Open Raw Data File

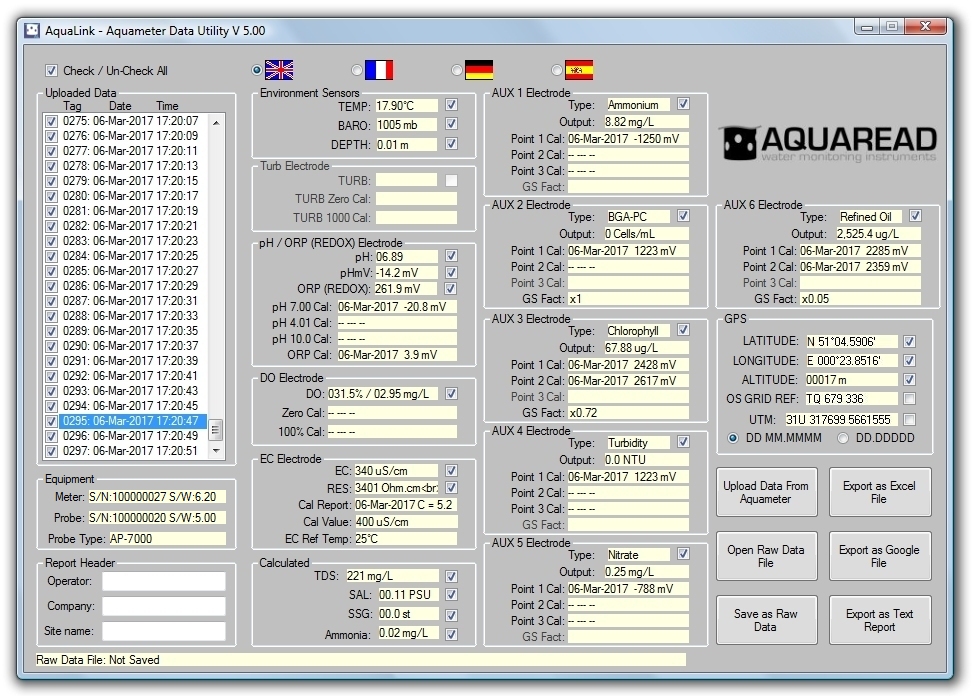[765, 557]
